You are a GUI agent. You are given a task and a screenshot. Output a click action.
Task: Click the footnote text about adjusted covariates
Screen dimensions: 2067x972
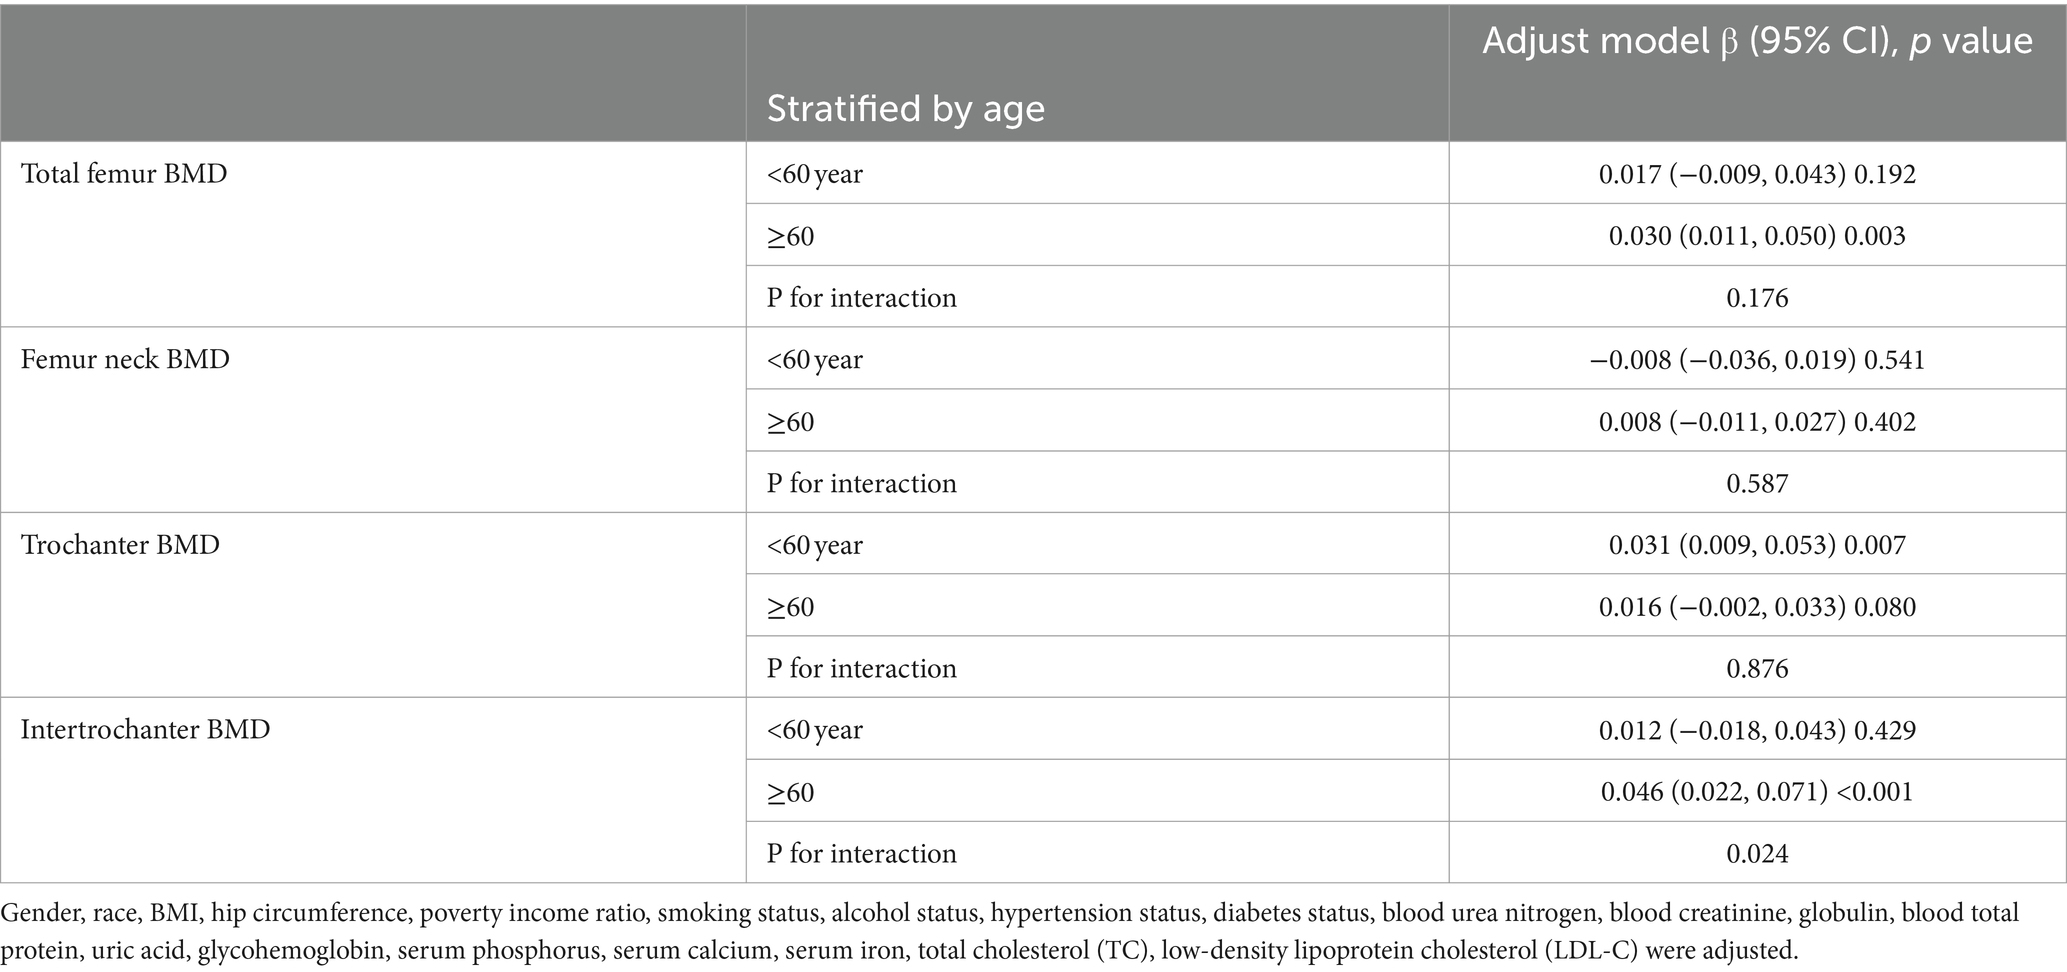coord(1010,931)
